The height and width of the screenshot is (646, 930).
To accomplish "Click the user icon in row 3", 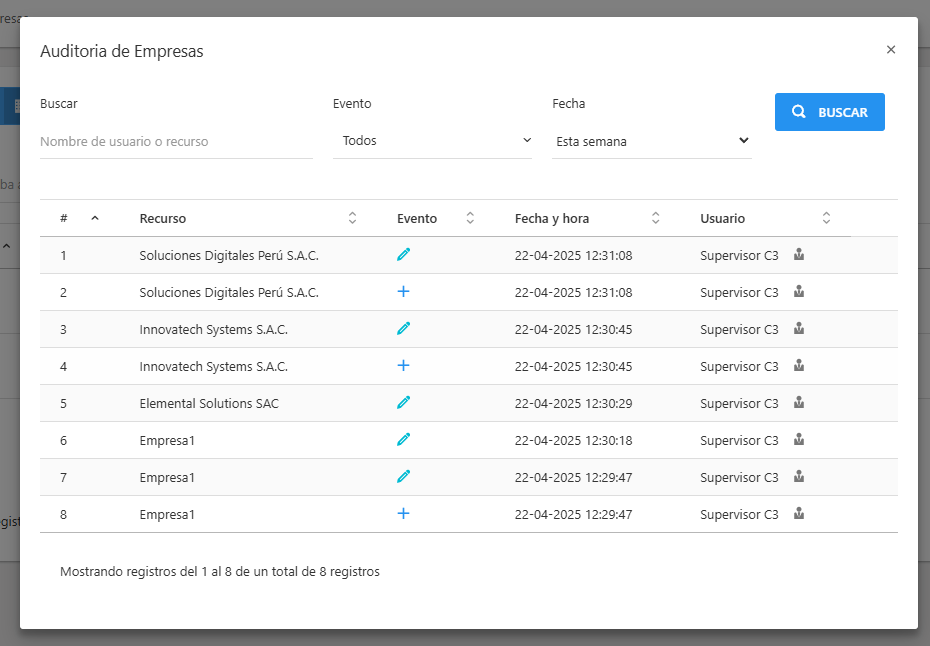I will [799, 329].
